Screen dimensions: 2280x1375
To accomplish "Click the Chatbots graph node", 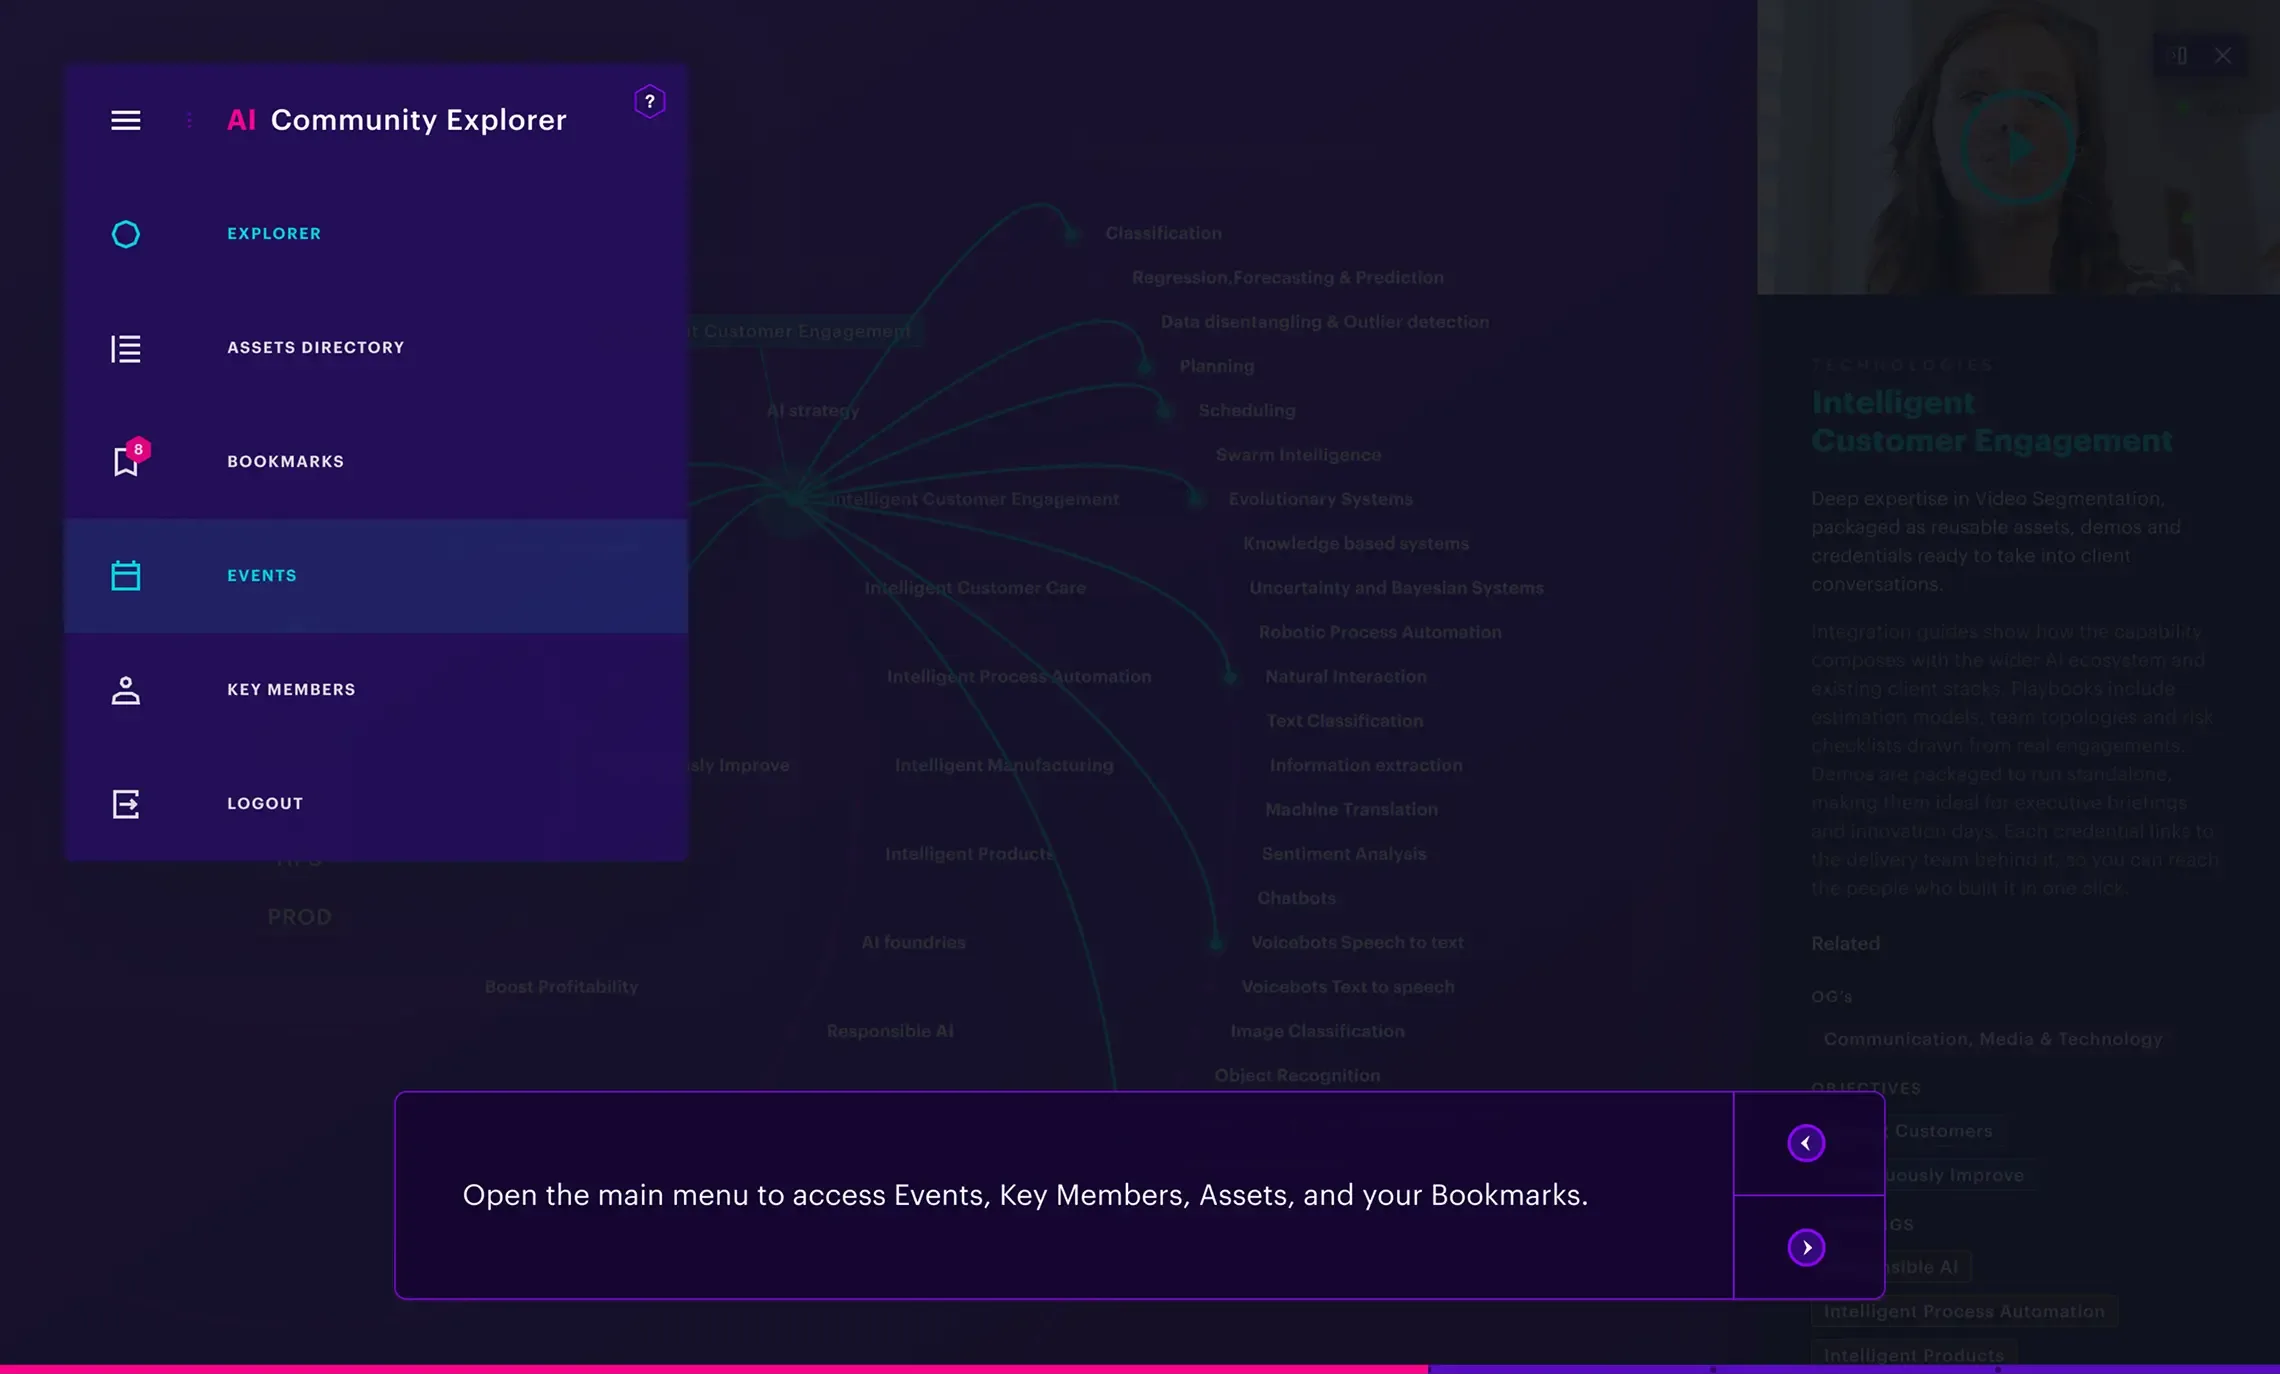I will click(1296, 898).
